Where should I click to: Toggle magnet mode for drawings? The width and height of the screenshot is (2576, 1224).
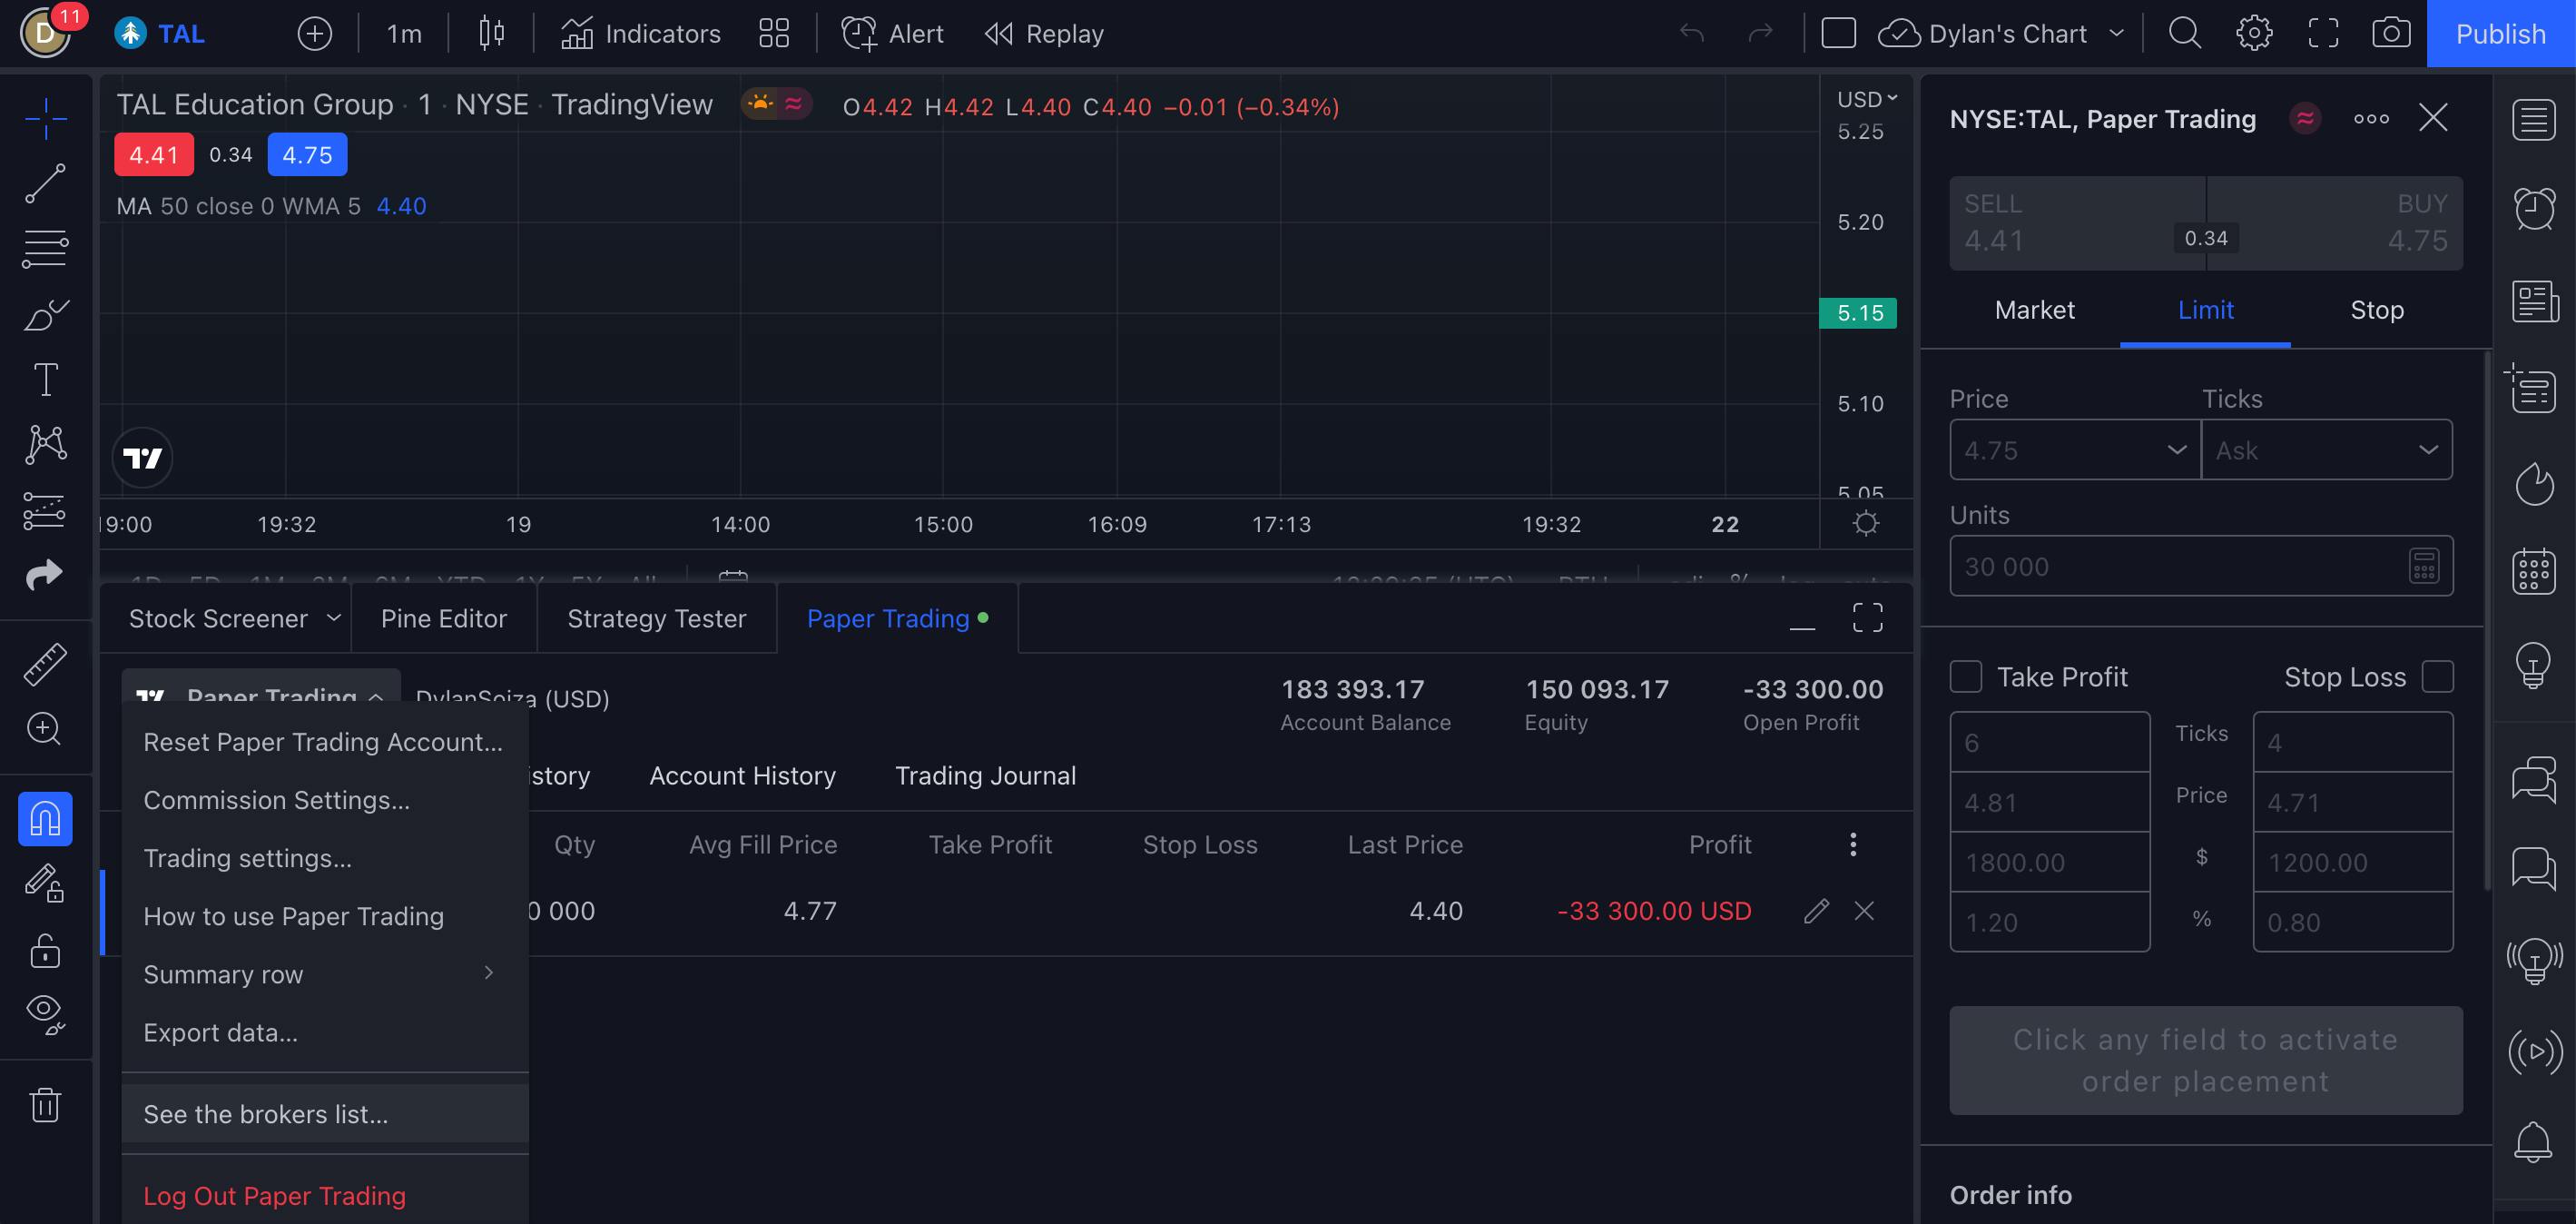click(45, 819)
